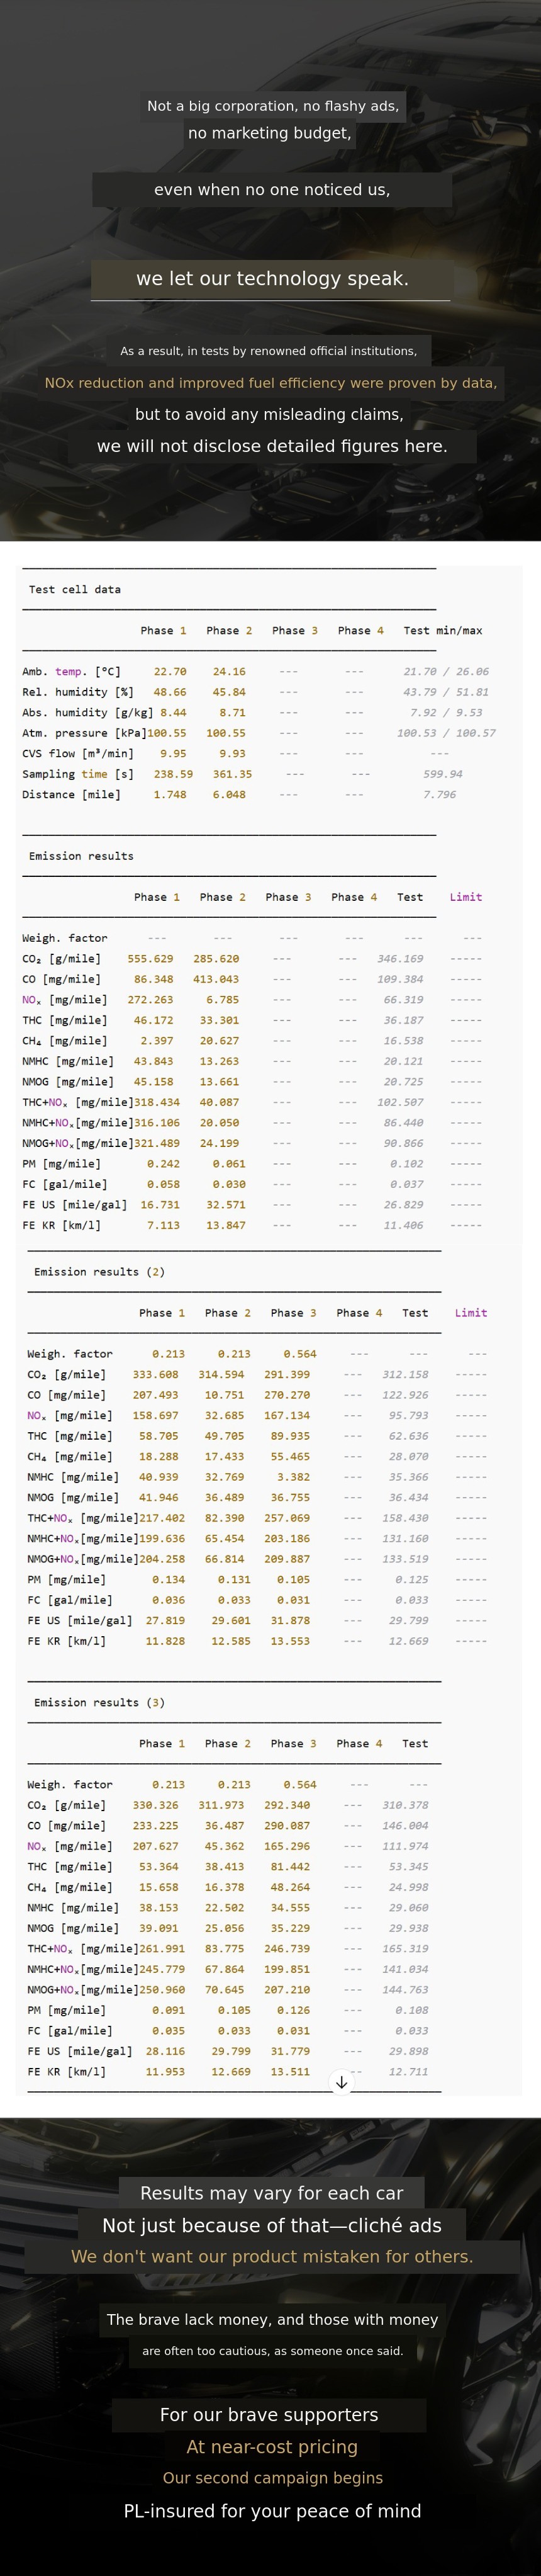
Task: Click the 'Amb. temp. [°C]' row label
Action: click(x=71, y=672)
